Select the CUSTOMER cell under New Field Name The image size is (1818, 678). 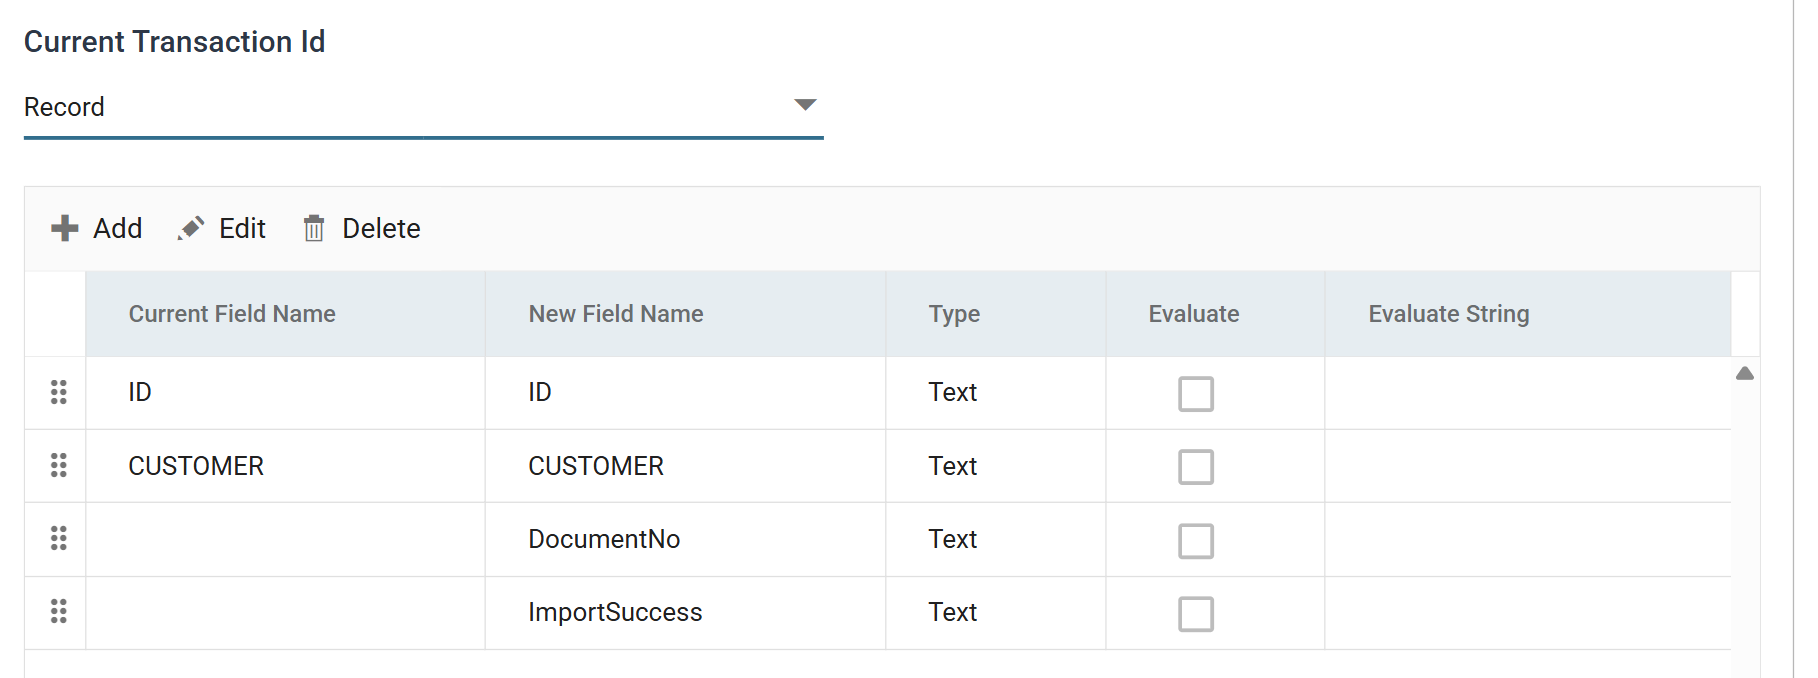point(686,466)
